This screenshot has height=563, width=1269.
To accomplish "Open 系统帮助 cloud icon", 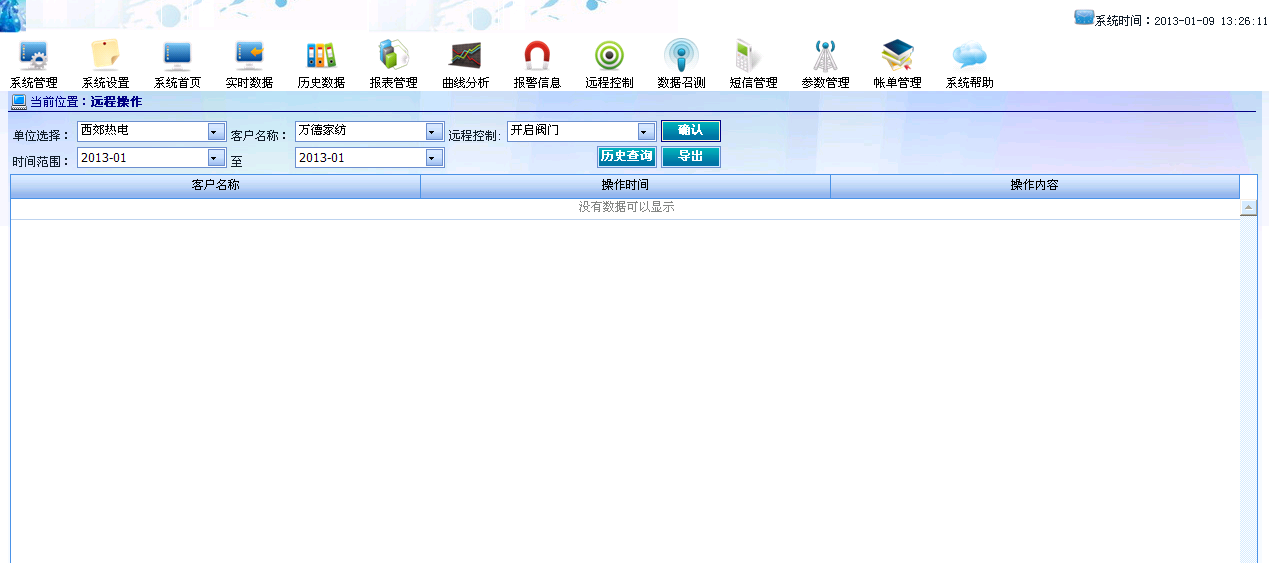I will click(969, 56).
